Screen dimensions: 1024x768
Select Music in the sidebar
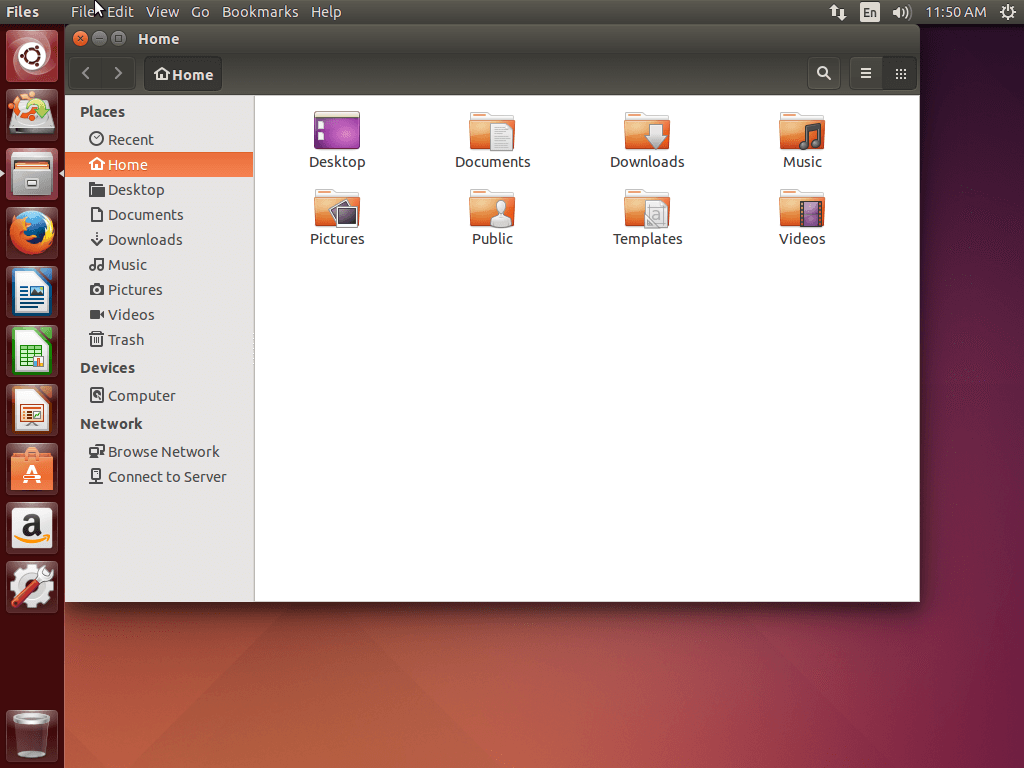click(x=159, y=264)
